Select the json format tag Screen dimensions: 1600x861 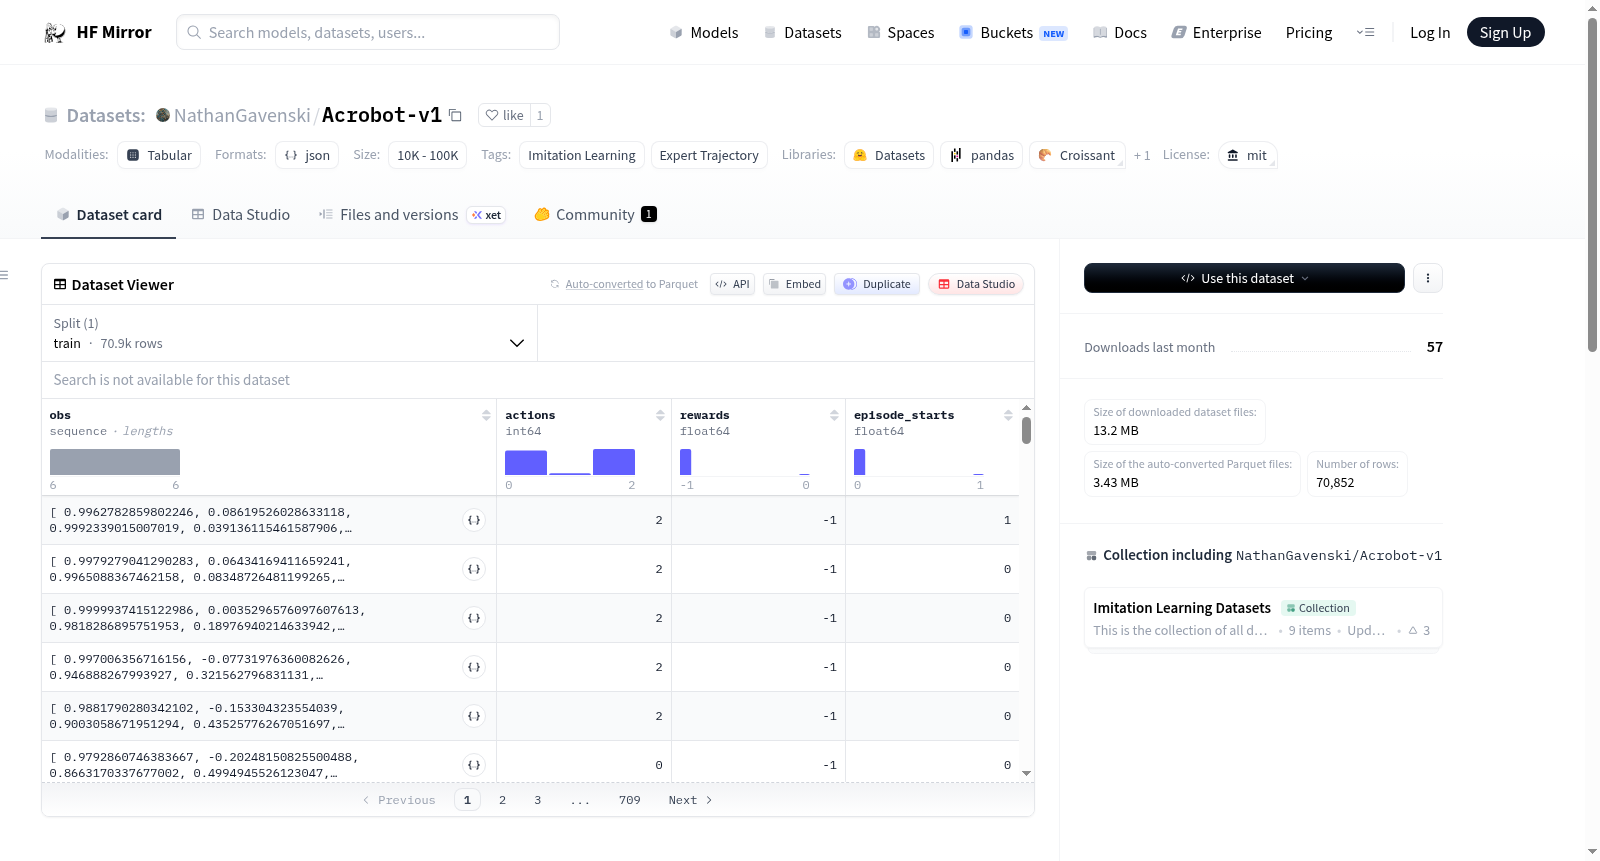(x=307, y=155)
